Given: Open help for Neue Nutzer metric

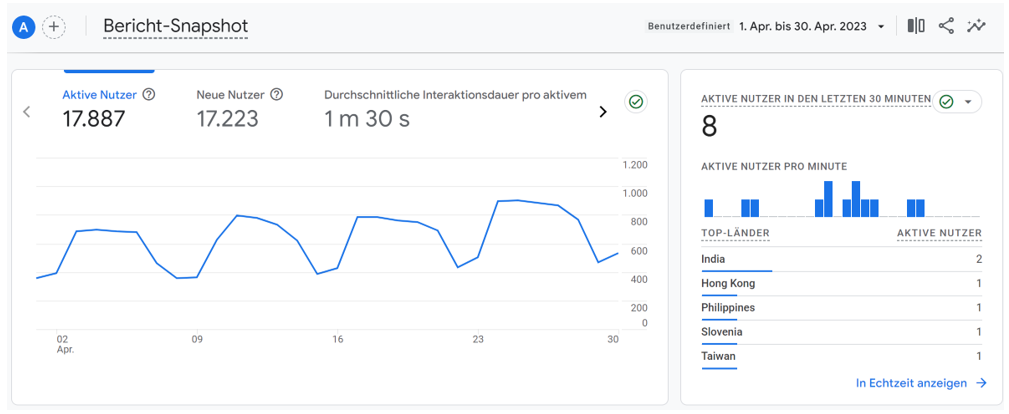Looking at the screenshot, I should (277, 95).
